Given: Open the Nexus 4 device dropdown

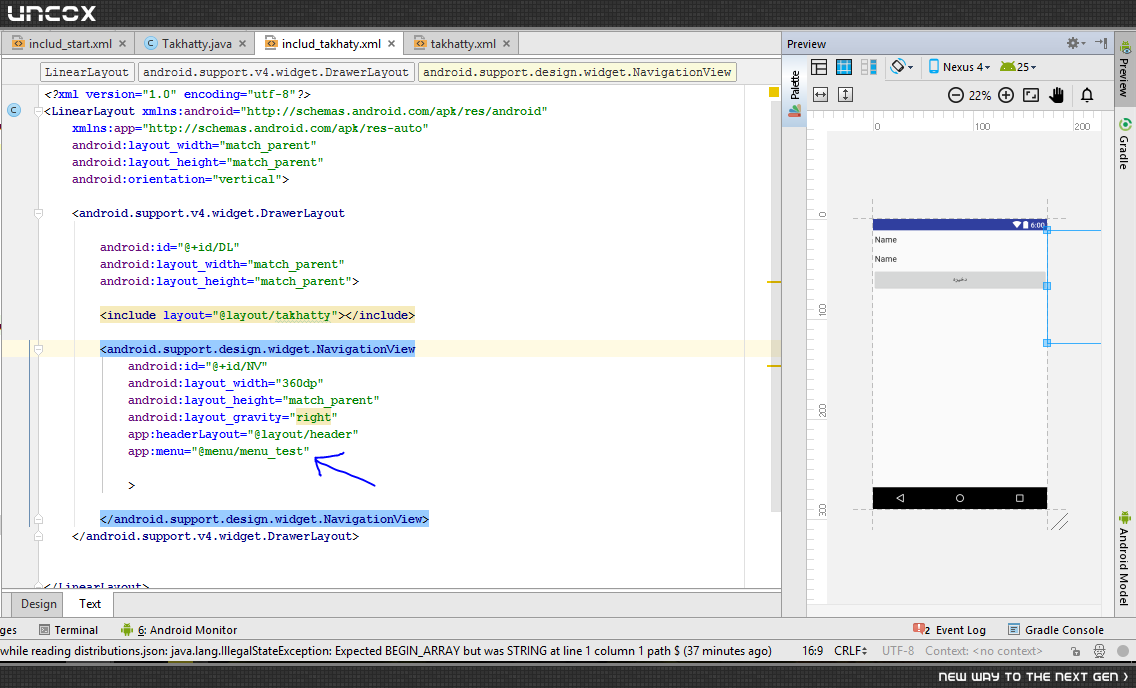Looking at the screenshot, I should point(959,67).
